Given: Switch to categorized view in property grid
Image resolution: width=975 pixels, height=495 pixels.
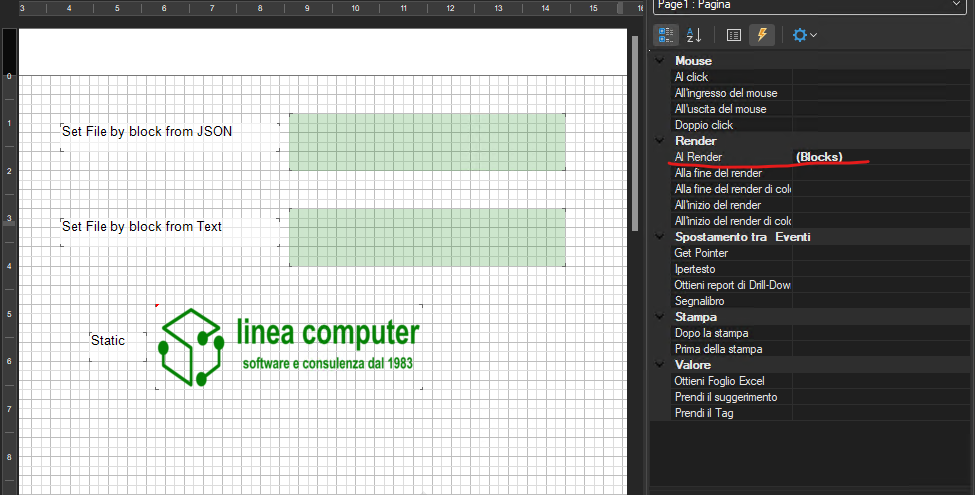Looking at the screenshot, I should click(665, 35).
